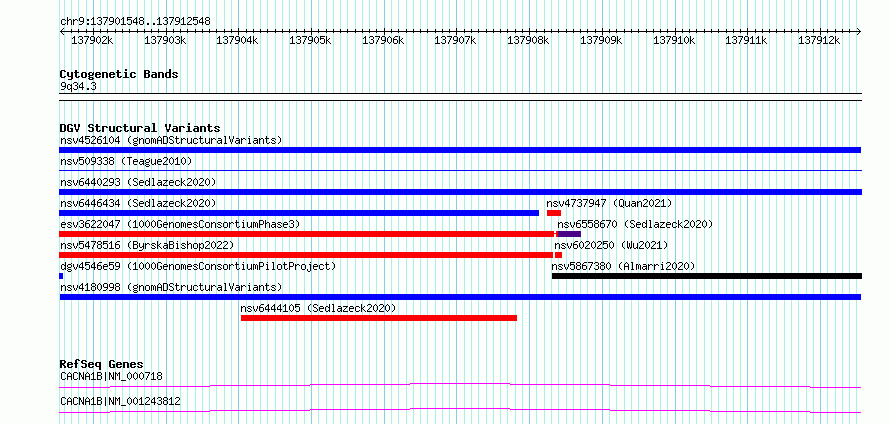Screen dimensions: 890x424
Task: Select the blue bar of variant nsv4526104
Action: click(x=460, y=150)
